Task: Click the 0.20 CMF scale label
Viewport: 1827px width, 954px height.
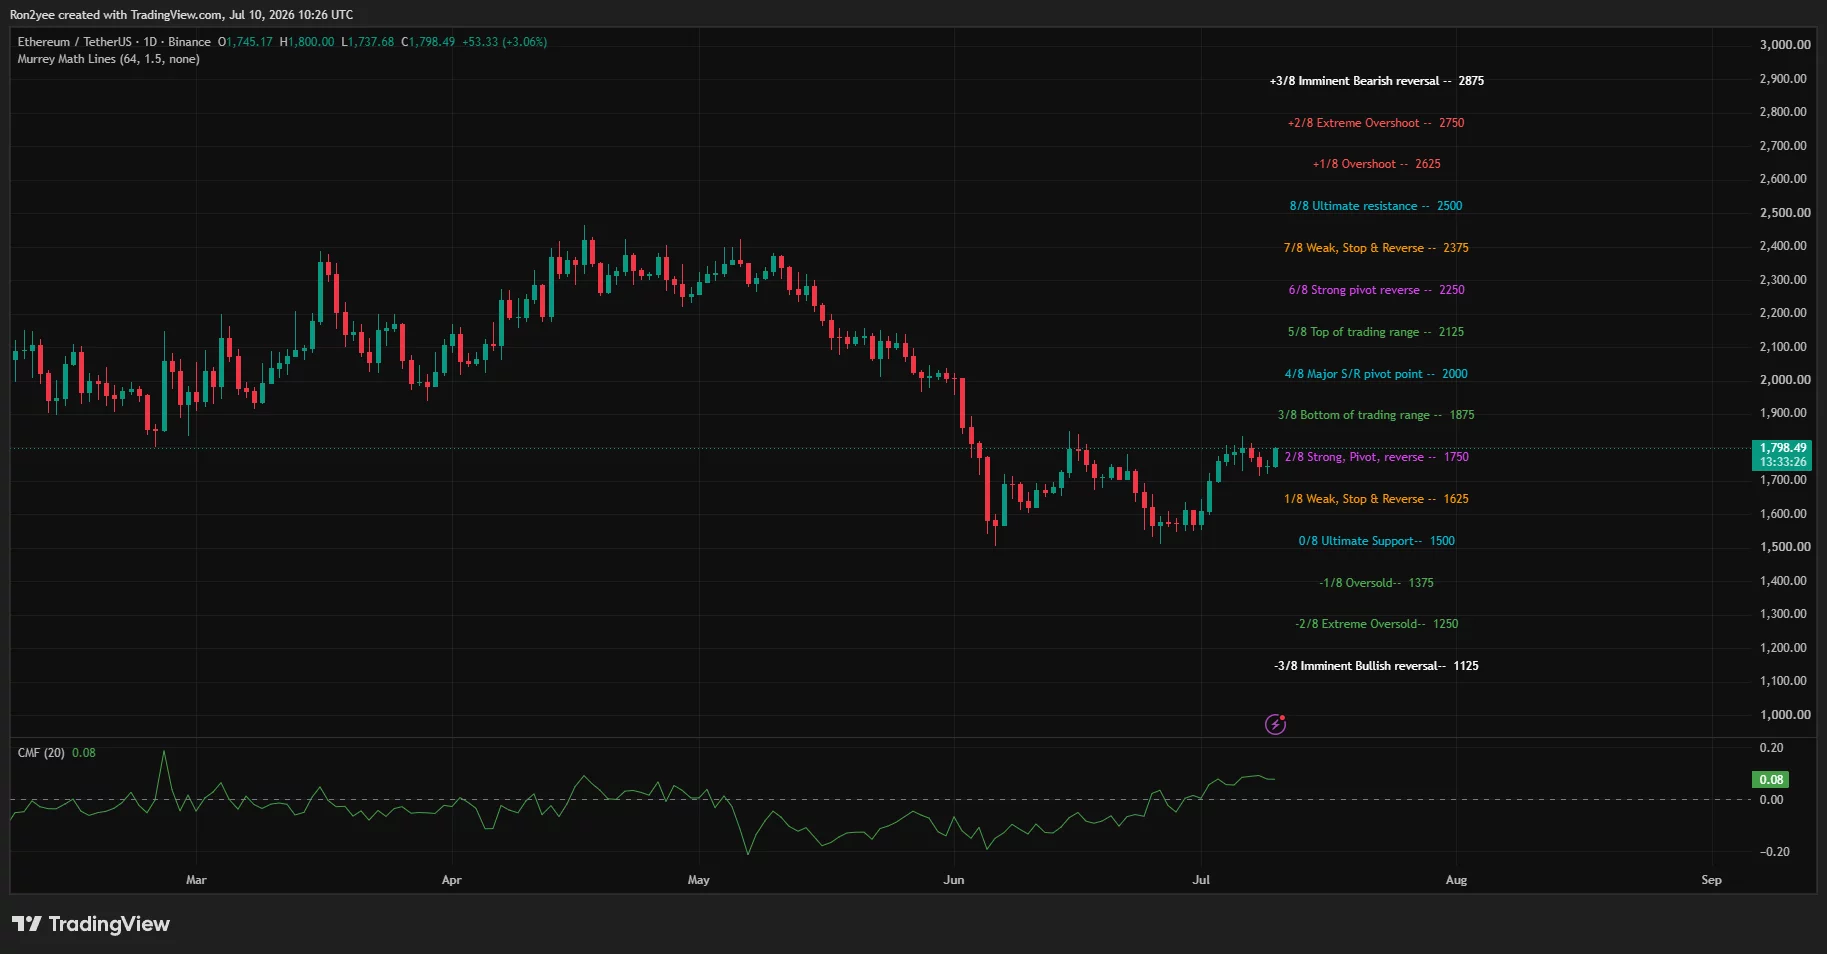Action: tap(1772, 748)
